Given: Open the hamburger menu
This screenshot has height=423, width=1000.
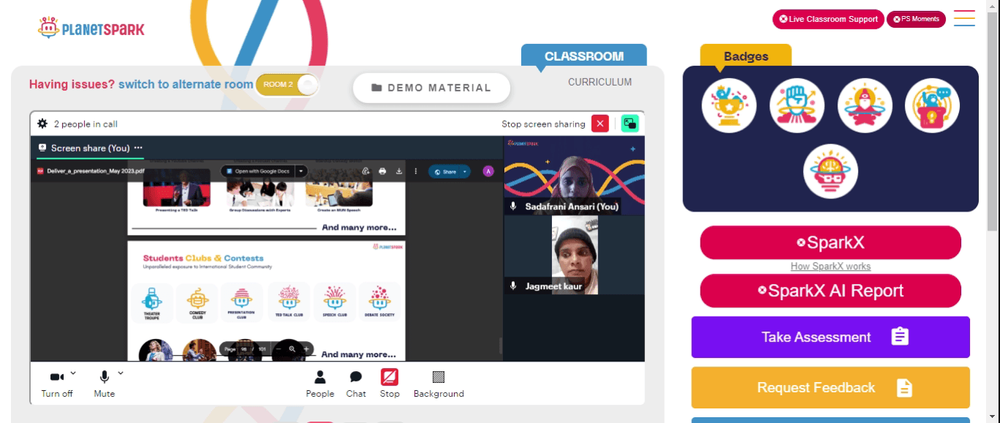Looking at the screenshot, I should click(x=964, y=18).
